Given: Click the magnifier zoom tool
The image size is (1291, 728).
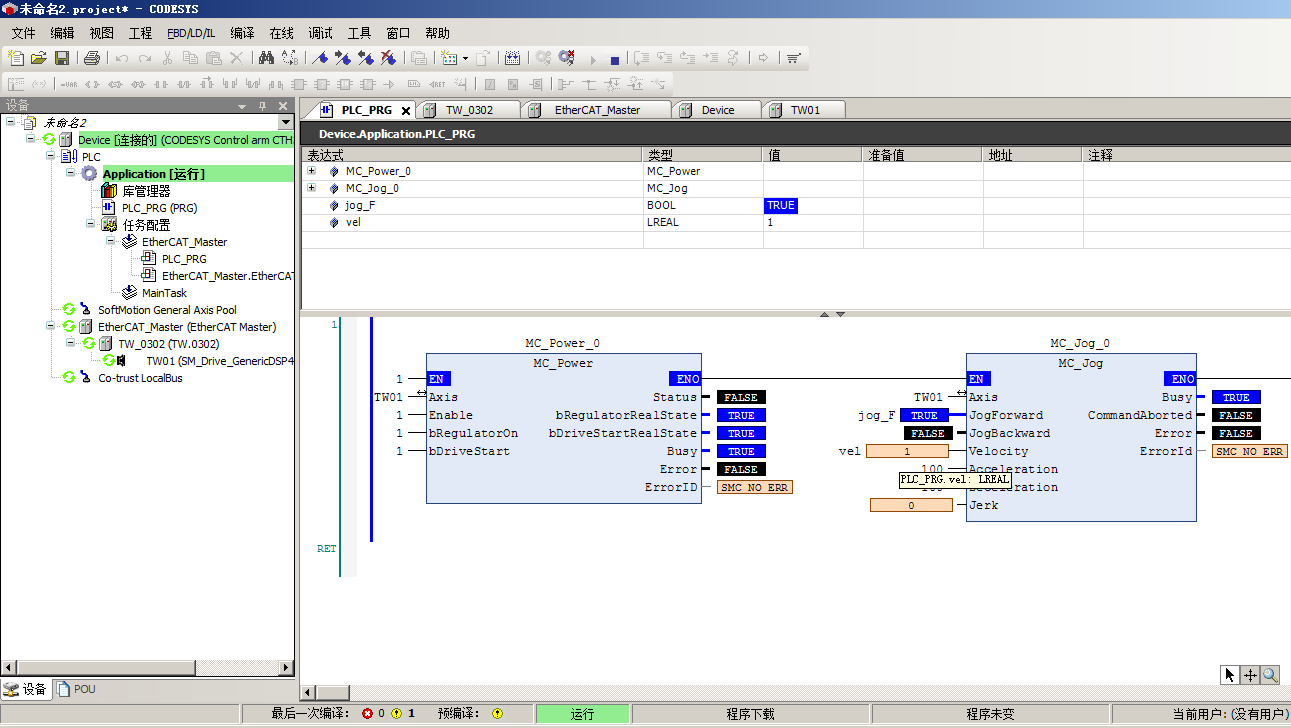Looking at the screenshot, I should [1270, 675].
